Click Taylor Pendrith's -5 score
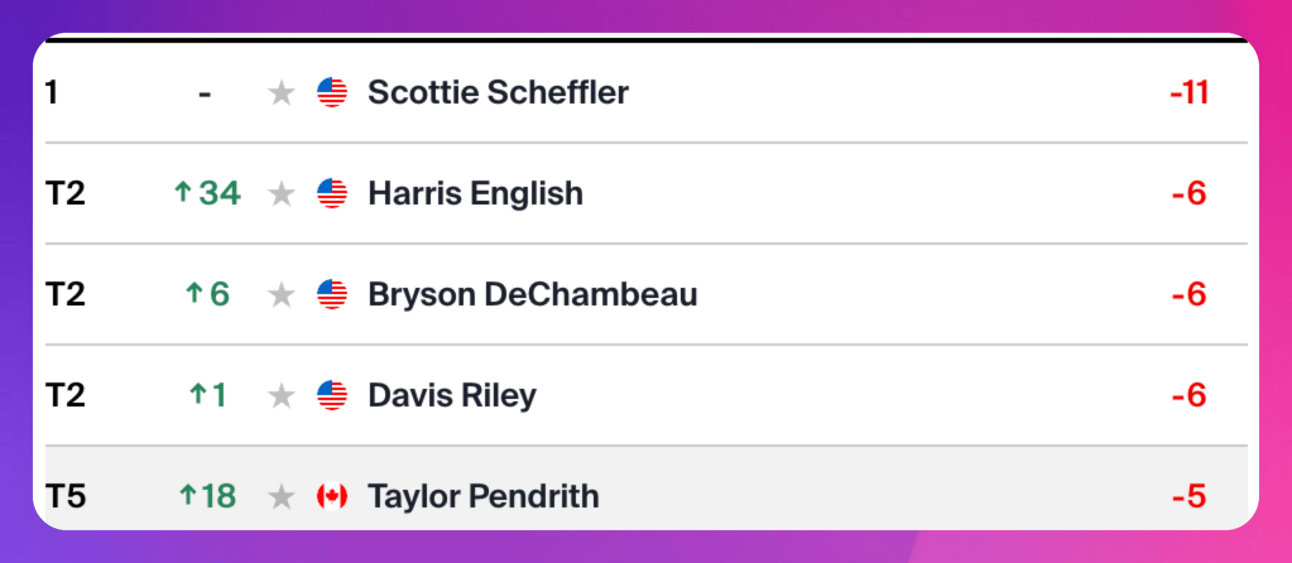The height and width of the screenshot is (563, 1292). pyautogui.click(x=1190, y=496)
